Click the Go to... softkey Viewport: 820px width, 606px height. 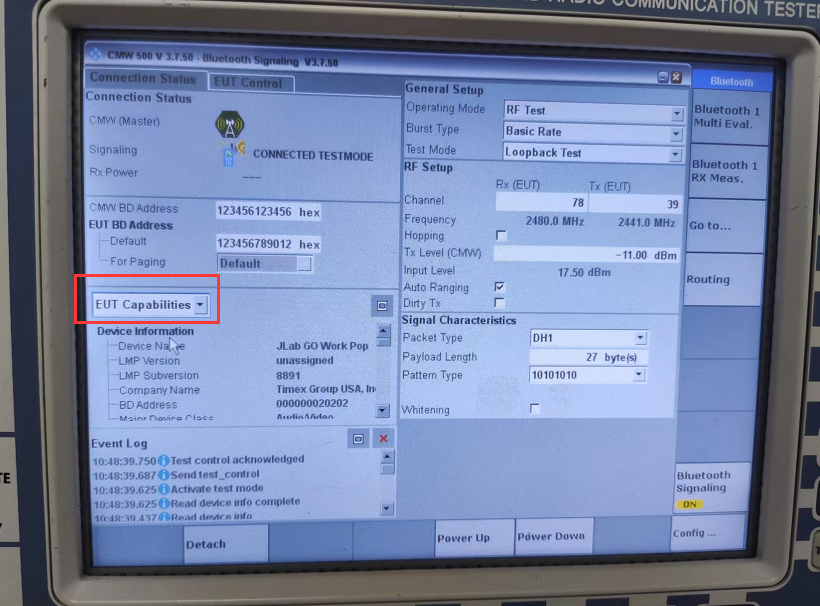coord(724,226)
